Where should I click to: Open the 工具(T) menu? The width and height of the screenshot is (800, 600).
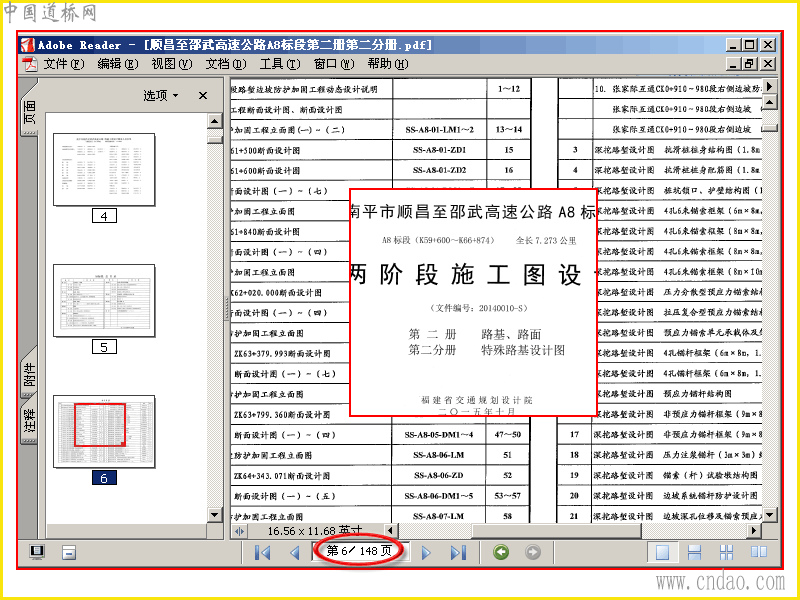[280, 64]
